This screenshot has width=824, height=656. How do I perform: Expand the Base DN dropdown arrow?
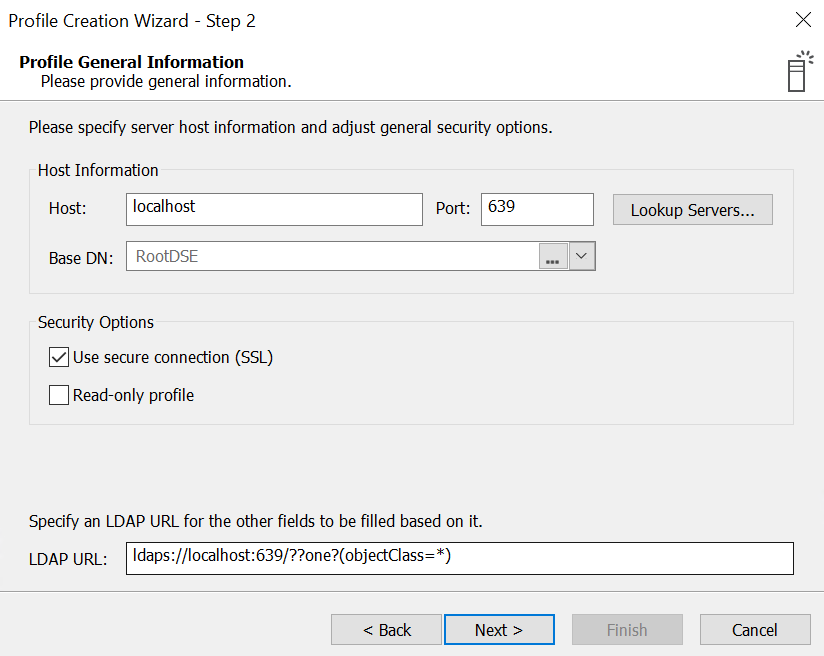[583, 257]
